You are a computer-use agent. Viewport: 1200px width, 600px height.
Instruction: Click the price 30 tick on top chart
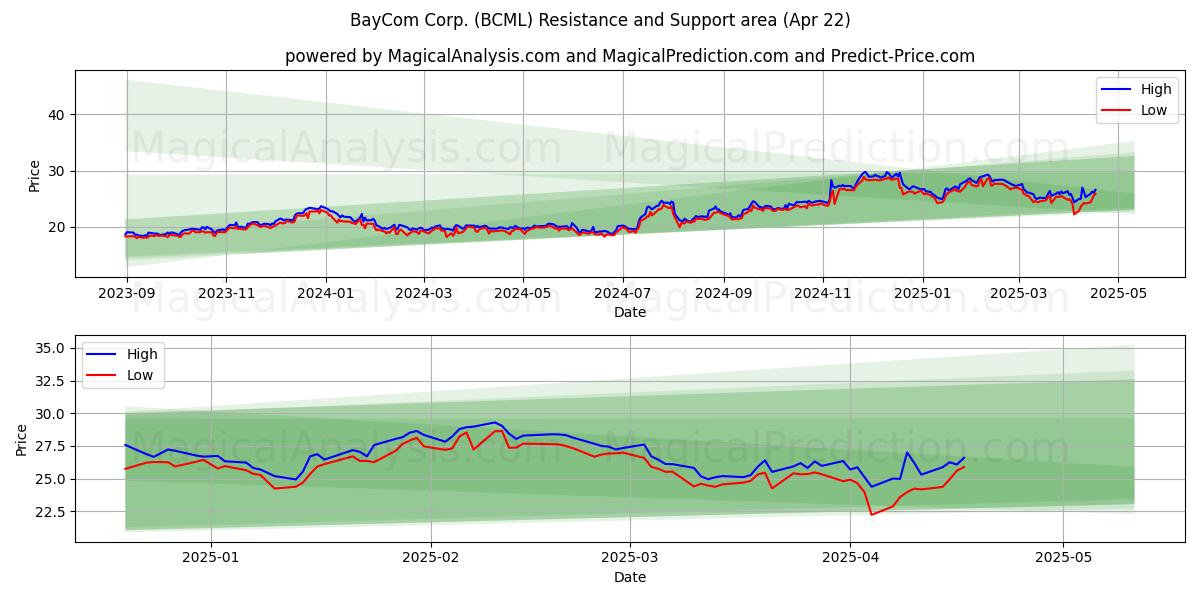pyautogui.click(x=58, y=171)
